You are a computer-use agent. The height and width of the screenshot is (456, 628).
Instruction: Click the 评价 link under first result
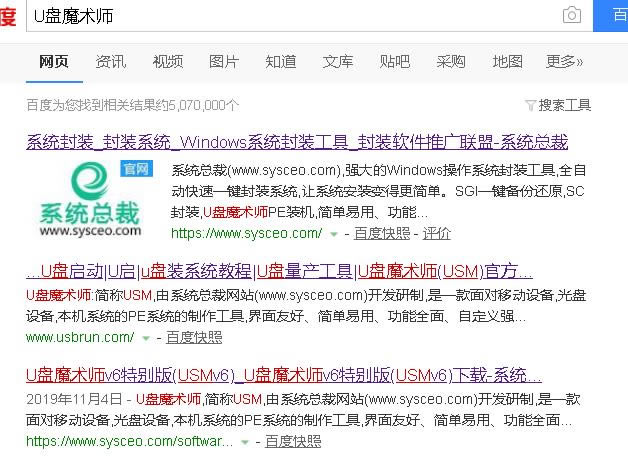(x=436, y=234)
